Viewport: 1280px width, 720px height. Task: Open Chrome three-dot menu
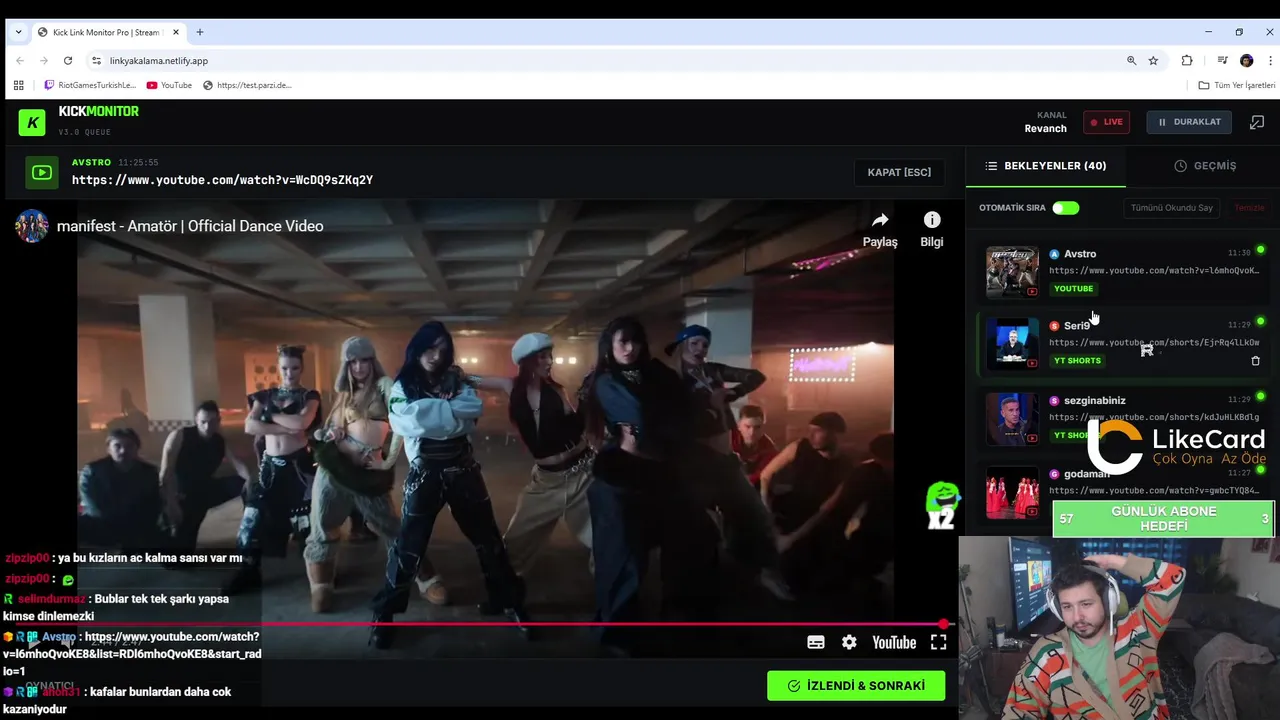(x=1270, y=61)
